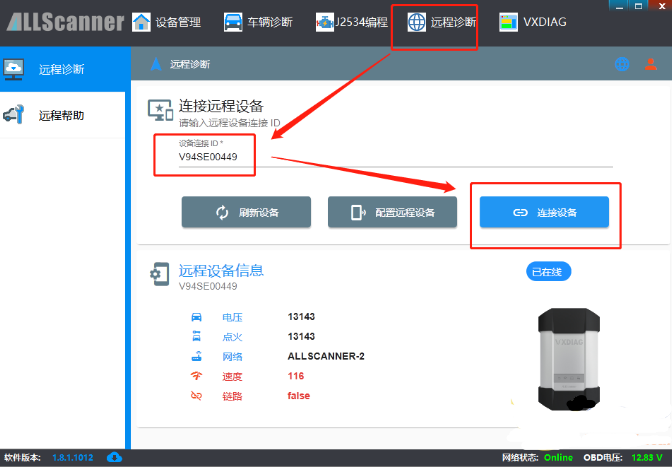Click the wifi icon next to 速度
Image resolution: width=672 pixels, height=467 pixels.
(196, 376)
